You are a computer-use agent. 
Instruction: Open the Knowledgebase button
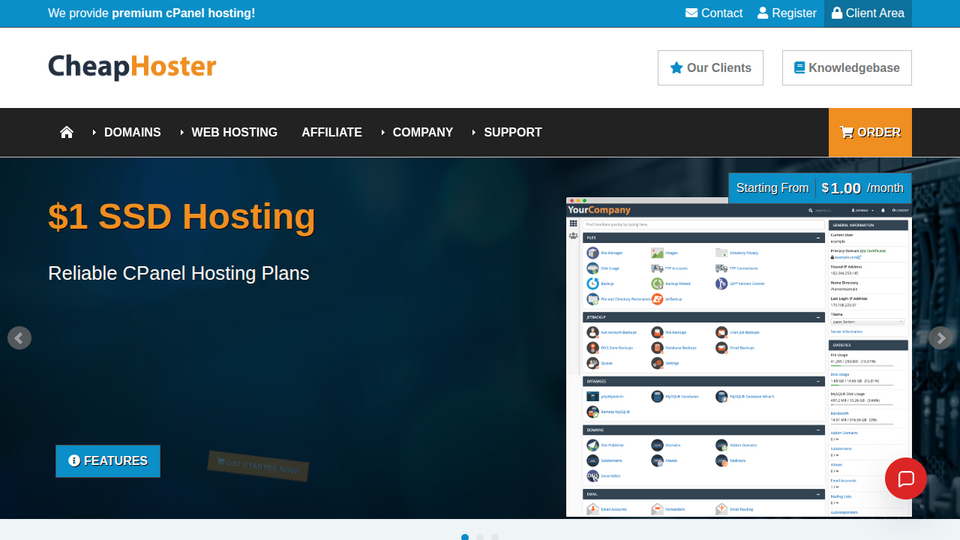point(847,68)
